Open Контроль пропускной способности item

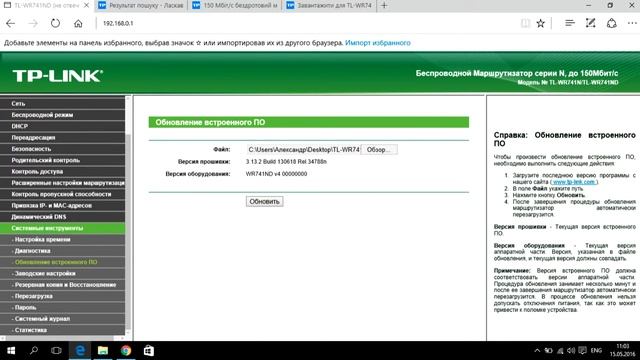tap(62, 194)
